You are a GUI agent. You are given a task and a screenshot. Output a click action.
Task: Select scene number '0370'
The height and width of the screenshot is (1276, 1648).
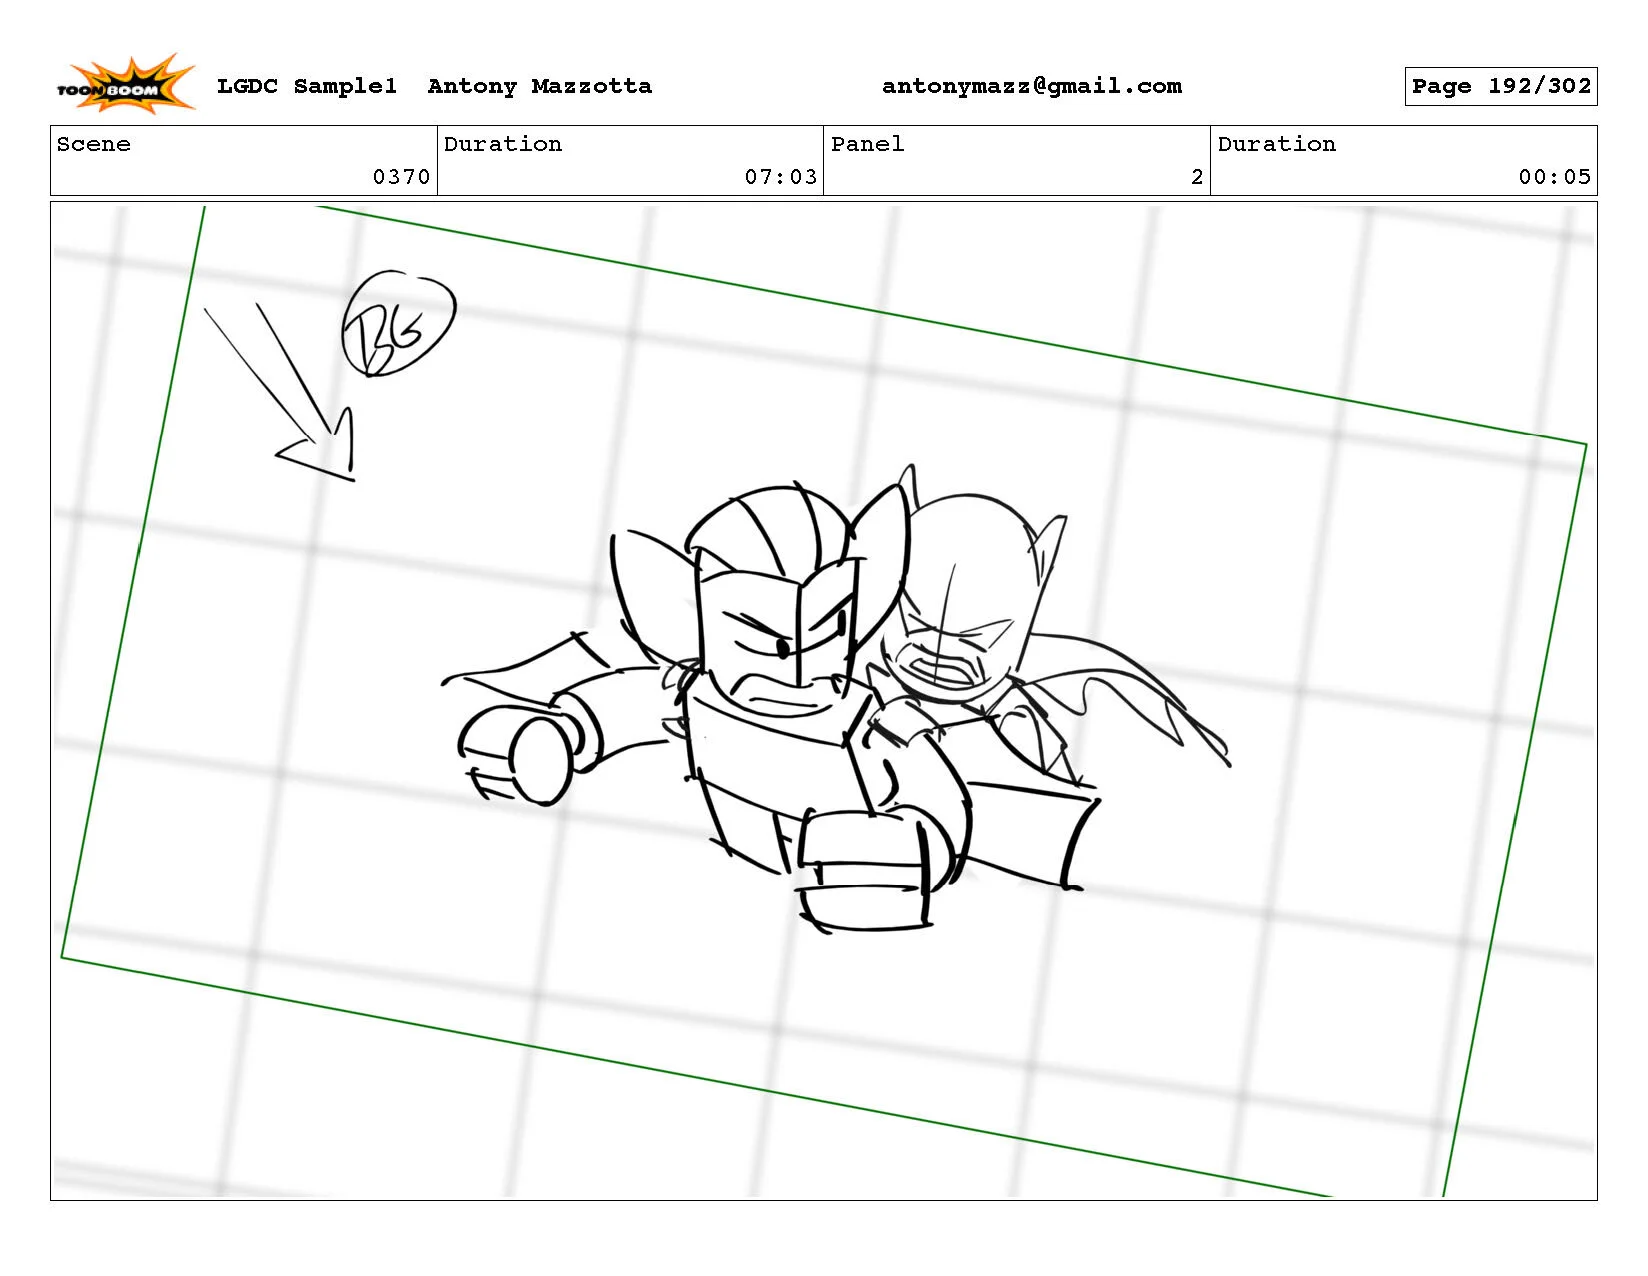coord(401,177)
